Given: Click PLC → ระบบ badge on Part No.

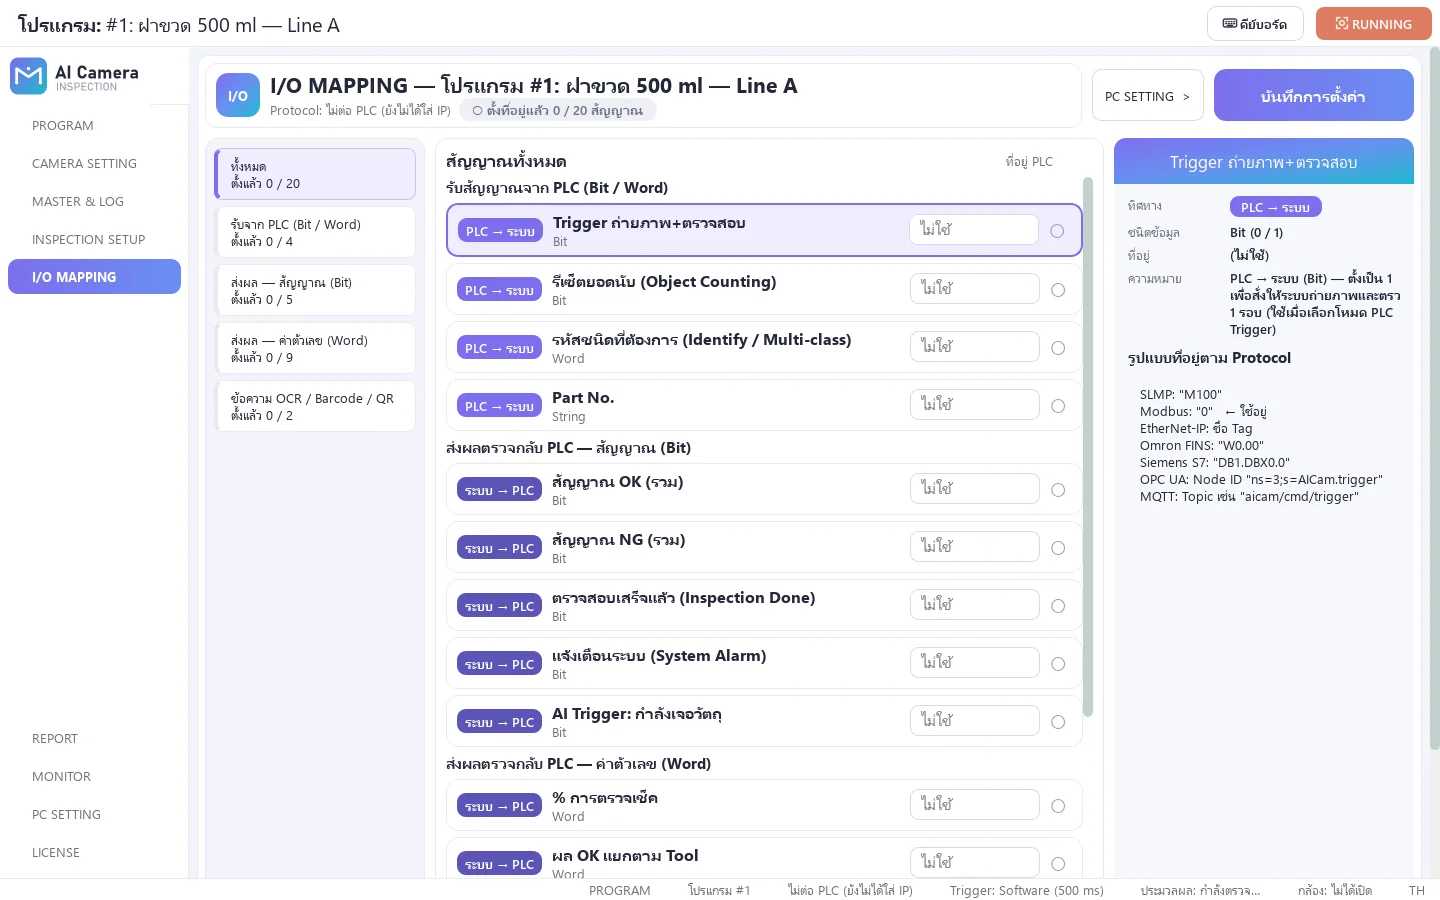Looking at the screenshot, I should (500, 406).
